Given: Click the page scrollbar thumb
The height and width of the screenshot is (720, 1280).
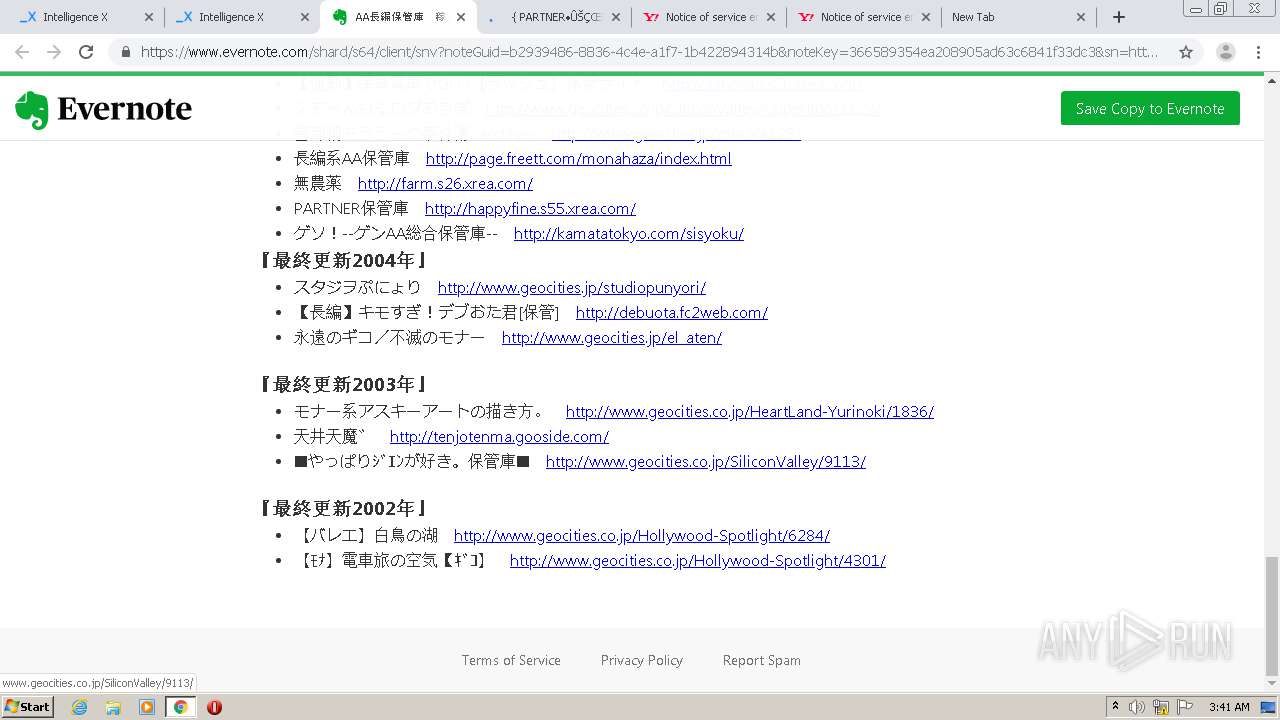Looking at the screenshot, I should click(x=1272, y=616).
